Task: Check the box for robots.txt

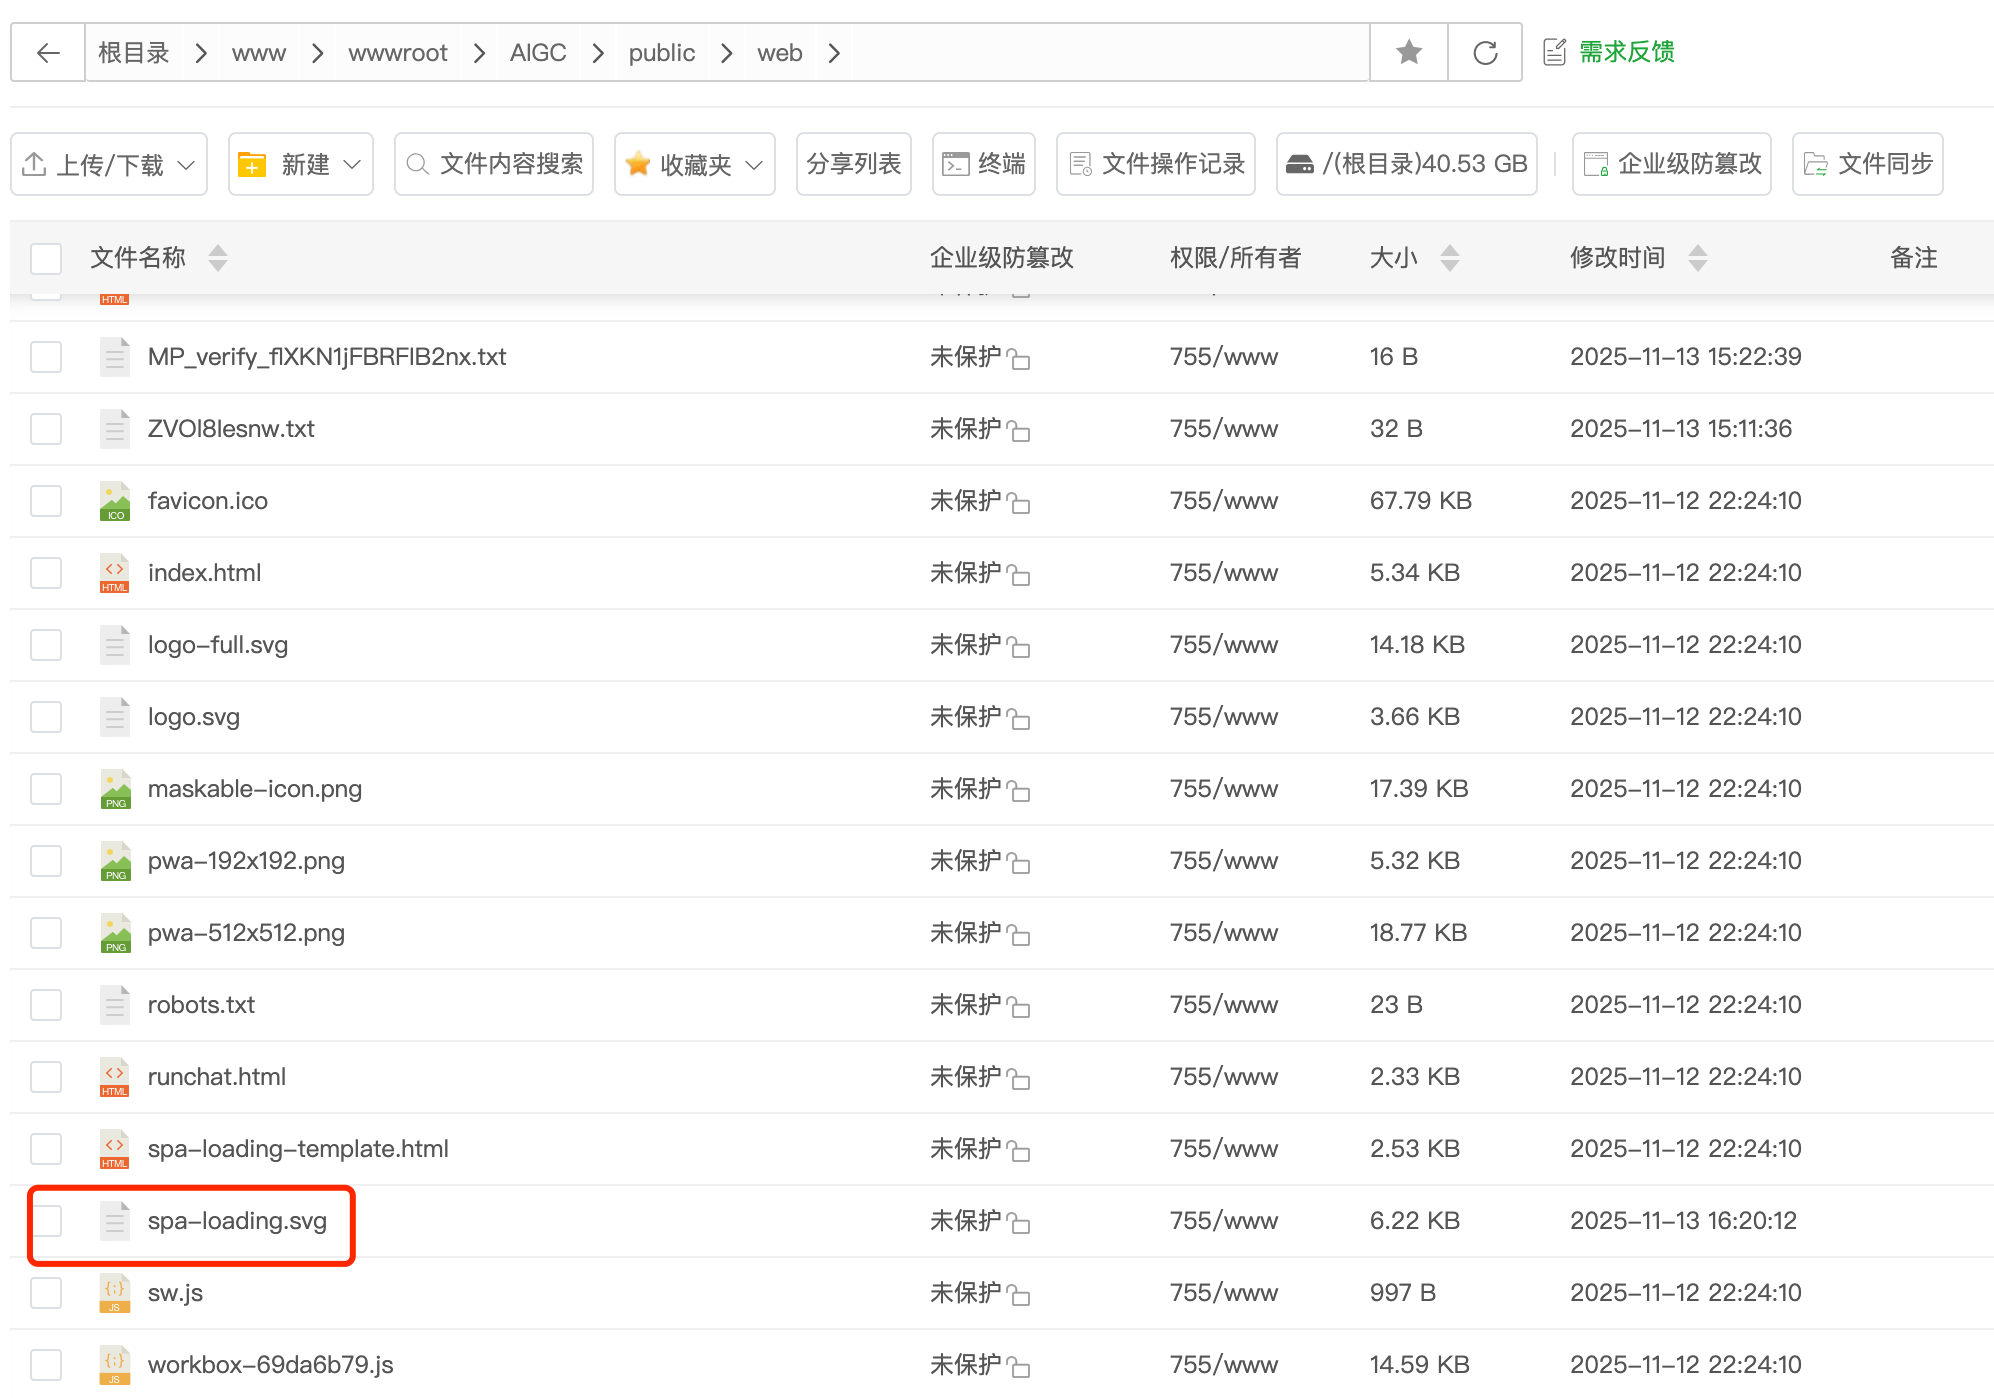Action: tap(46, 1005)
